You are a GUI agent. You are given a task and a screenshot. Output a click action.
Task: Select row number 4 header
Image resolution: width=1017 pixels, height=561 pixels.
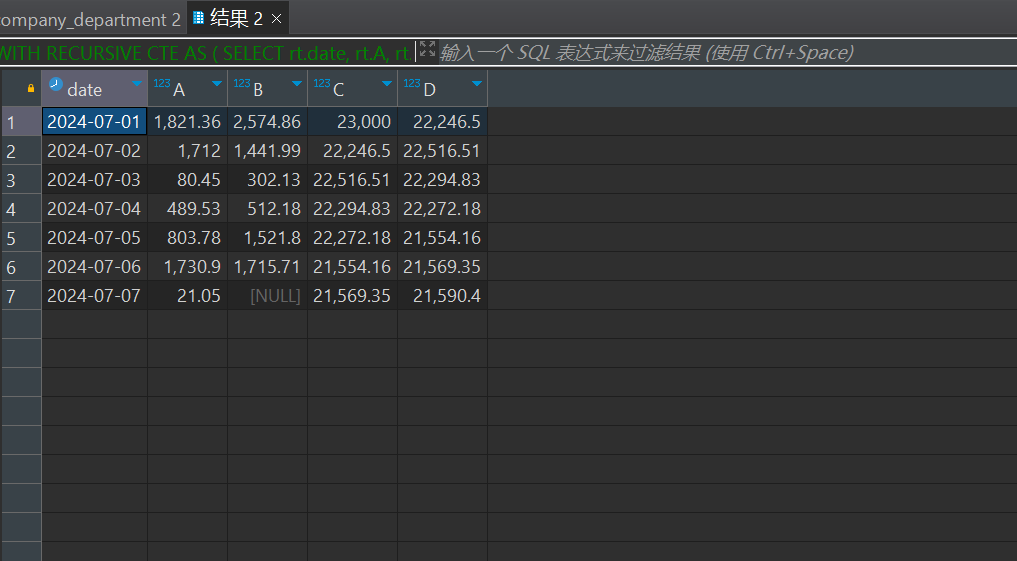pyautogui.click(x=21, y=209)
